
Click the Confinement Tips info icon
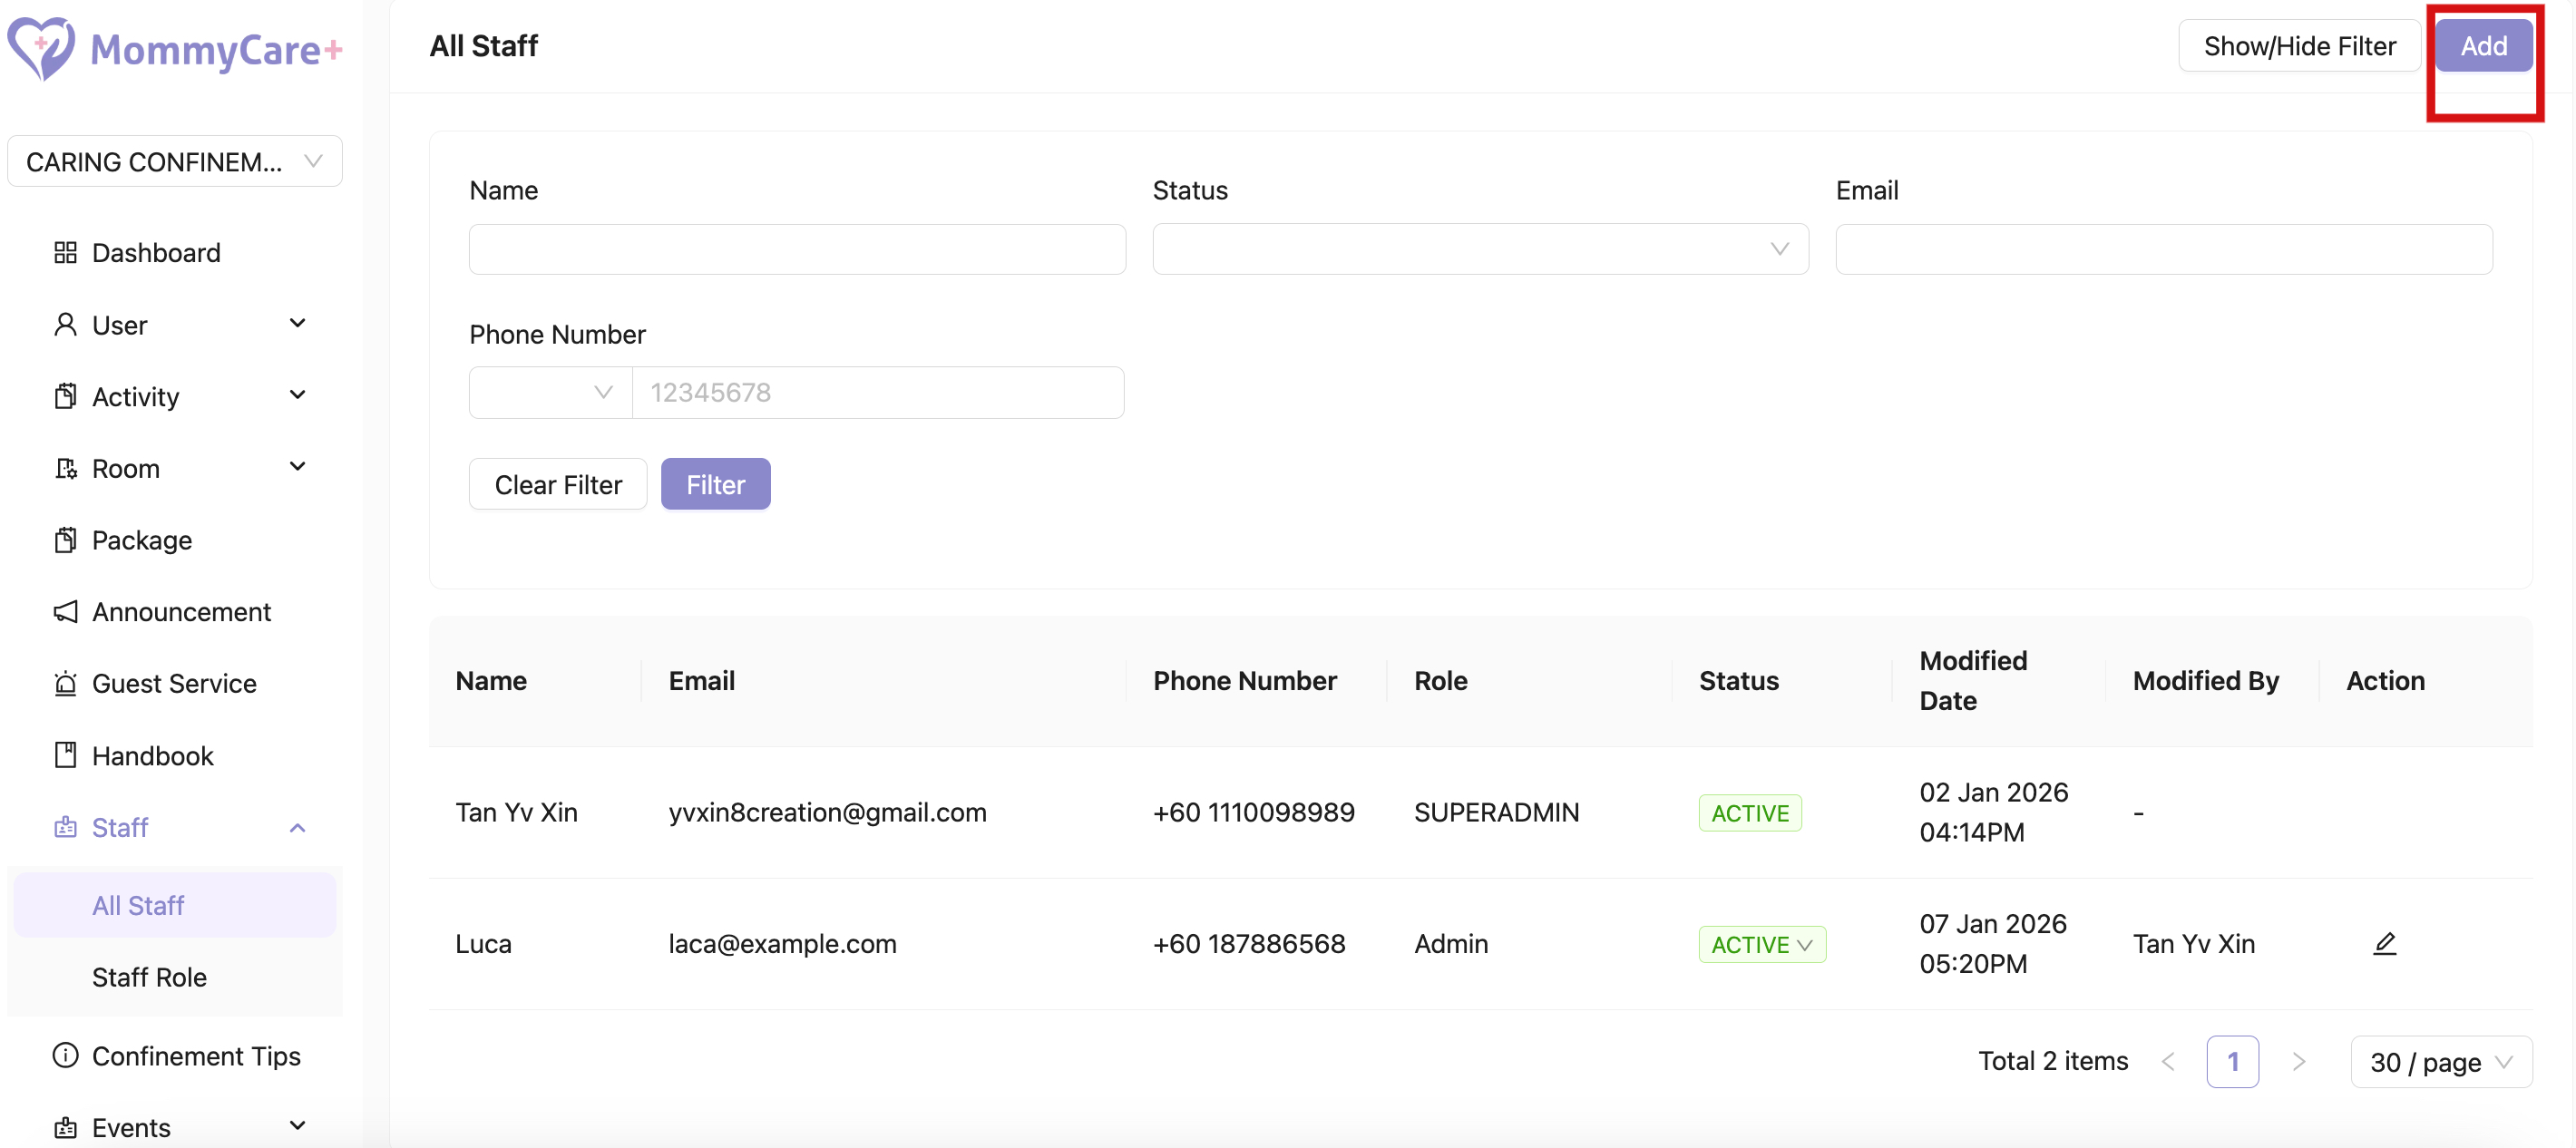65,1056
